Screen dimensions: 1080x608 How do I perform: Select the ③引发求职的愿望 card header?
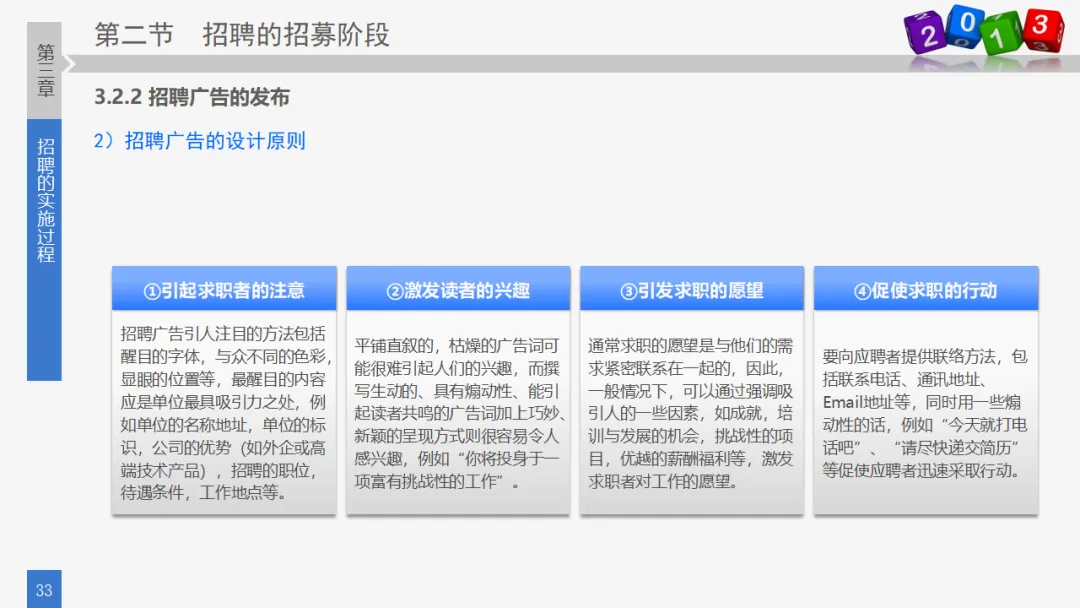click(x=692, y=290)
